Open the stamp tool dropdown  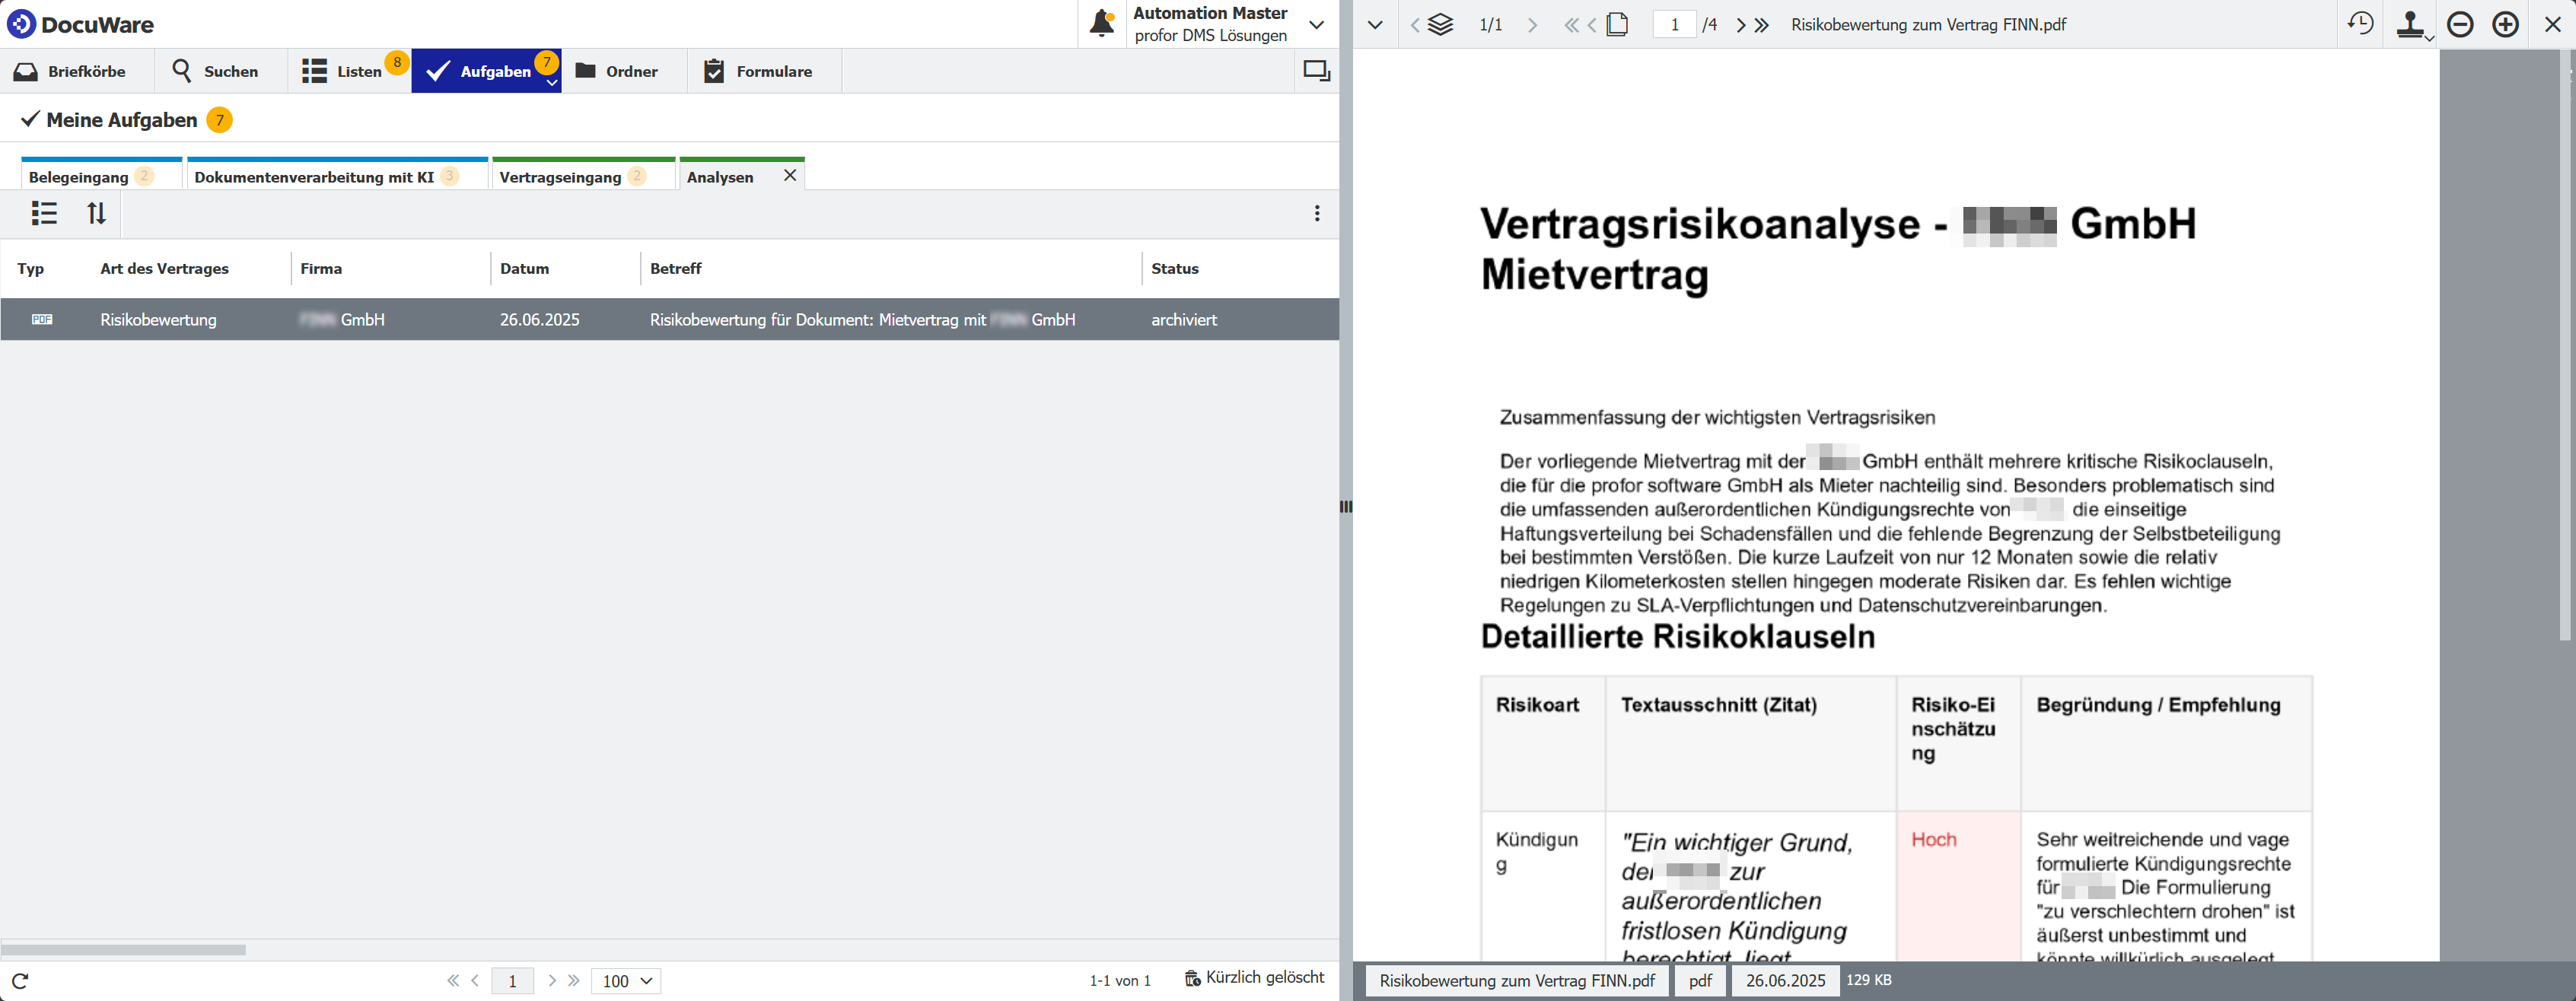point(2413,25)
